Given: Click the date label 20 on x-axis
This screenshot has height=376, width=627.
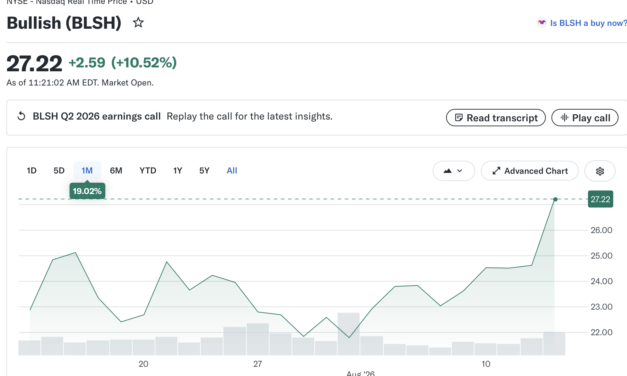Looking at the screenshot, I should [143, 364].
